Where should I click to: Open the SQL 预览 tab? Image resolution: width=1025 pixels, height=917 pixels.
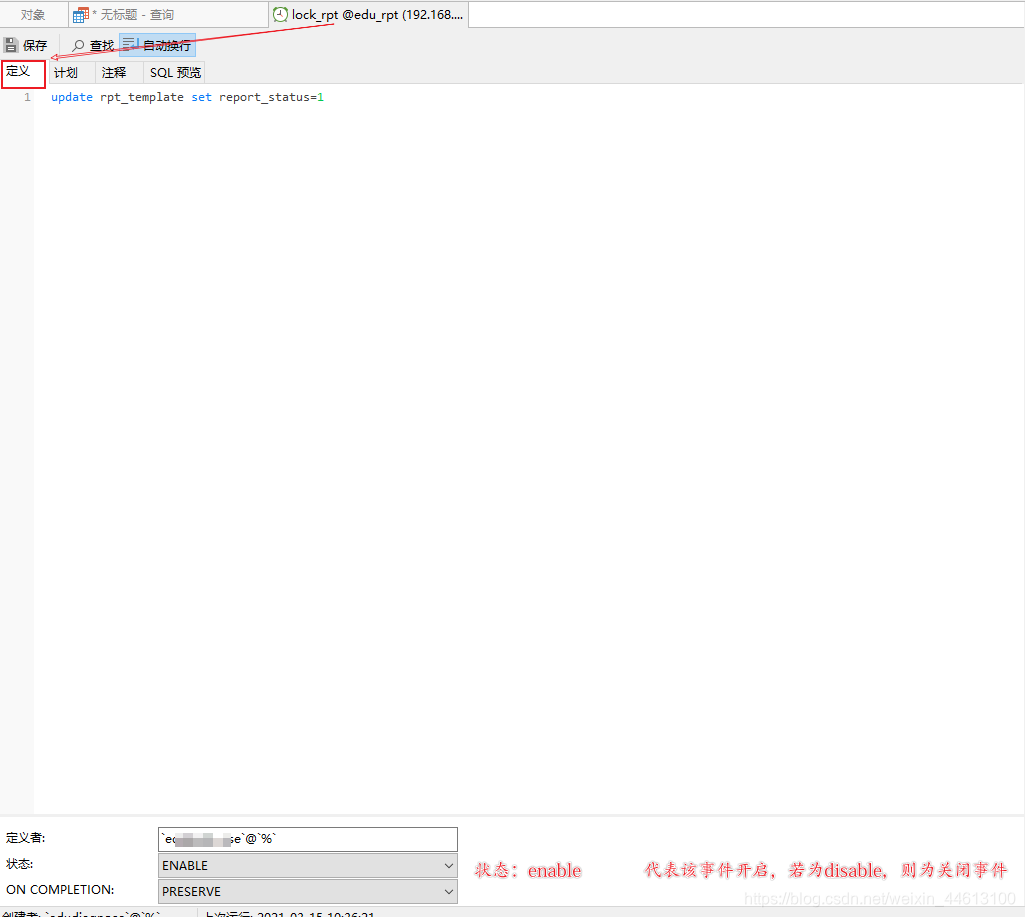pyautogui.click(x=175, y=73)
